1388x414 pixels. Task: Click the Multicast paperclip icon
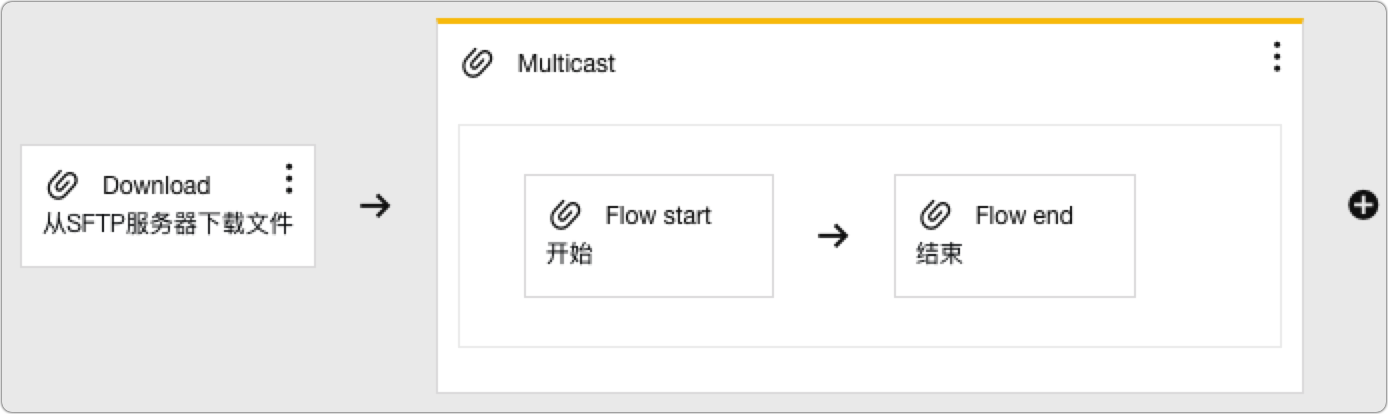click(477, 63)
